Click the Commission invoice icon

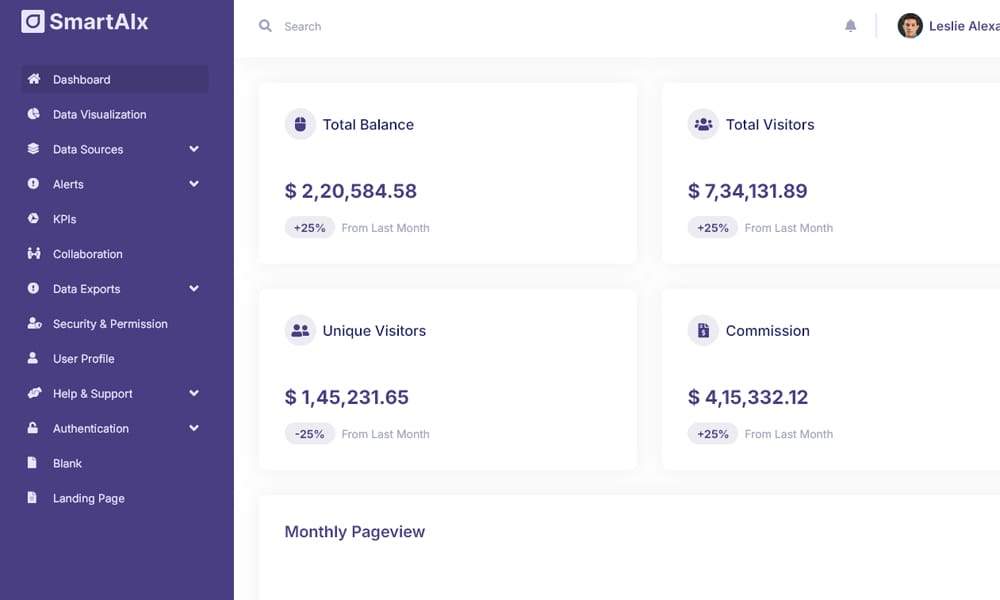coord(703,330)
